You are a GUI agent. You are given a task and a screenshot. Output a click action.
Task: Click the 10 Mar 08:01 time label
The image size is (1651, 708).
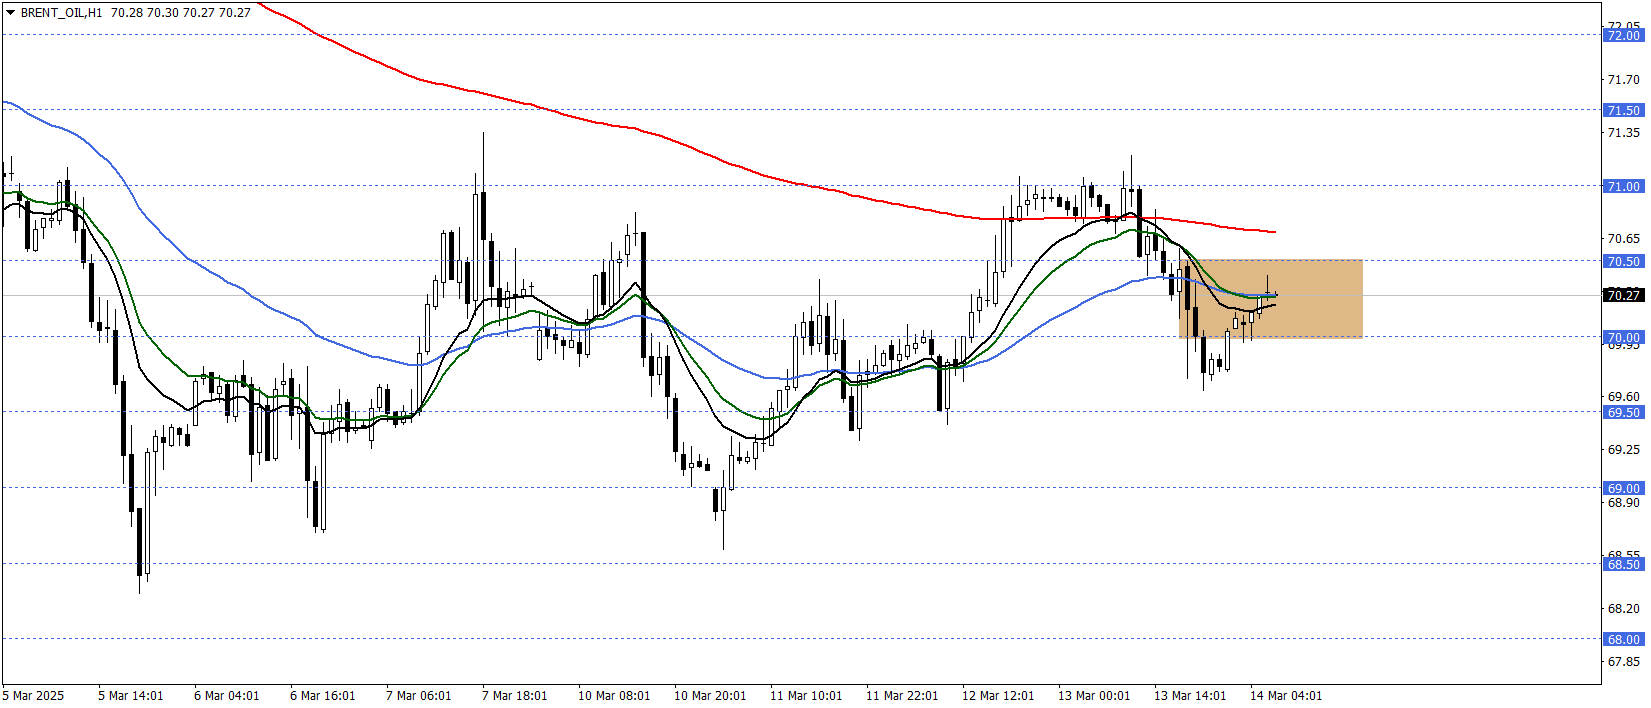pyautogui.click(x=614, y=696)
